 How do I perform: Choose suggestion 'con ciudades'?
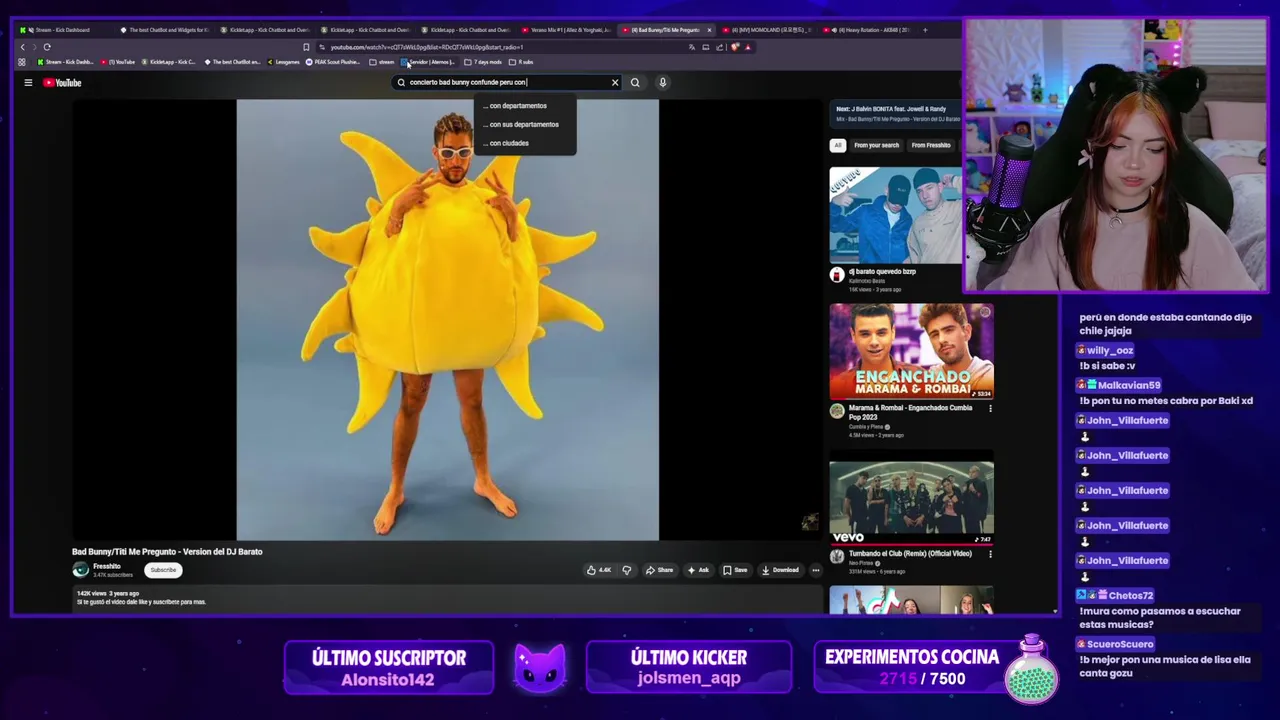point(525,143)
